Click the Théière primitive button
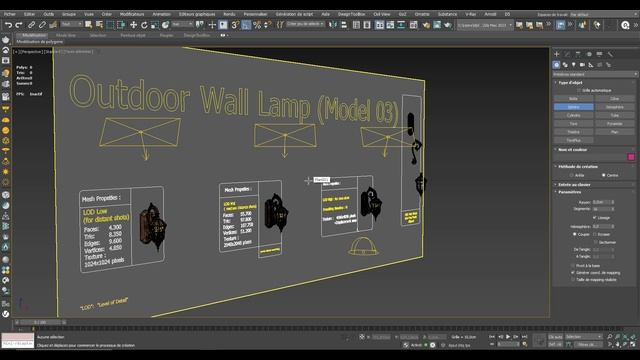The height and width of the screenshot is (360, 640). click(573, 132)
